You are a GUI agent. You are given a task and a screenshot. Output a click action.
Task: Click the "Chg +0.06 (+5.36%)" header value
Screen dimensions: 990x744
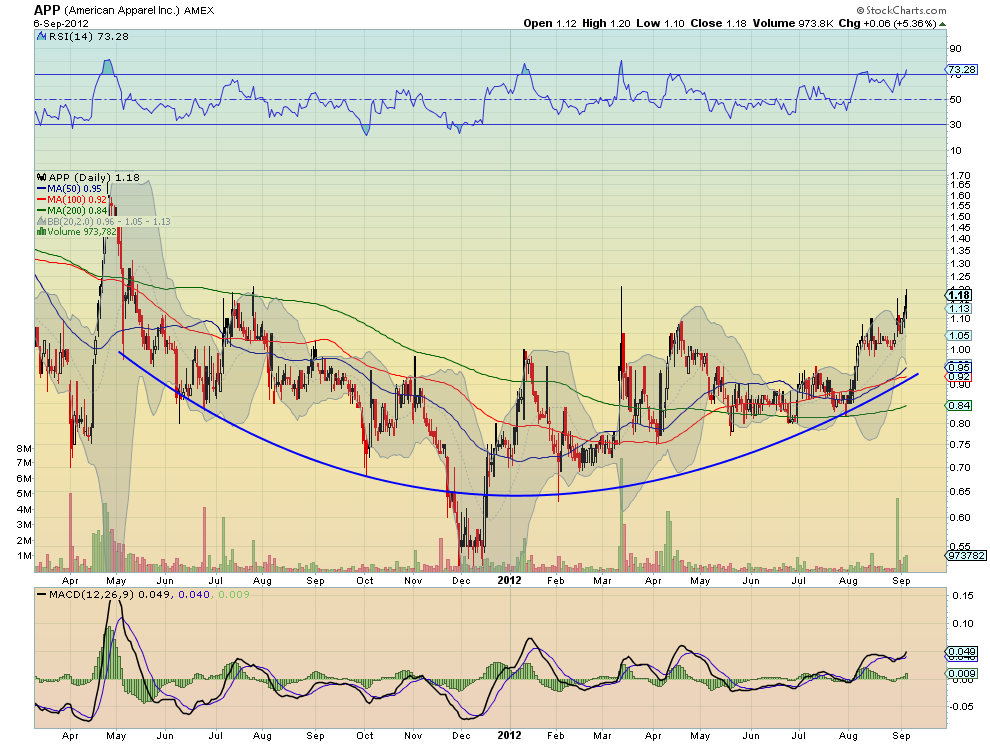coord(887,23)
